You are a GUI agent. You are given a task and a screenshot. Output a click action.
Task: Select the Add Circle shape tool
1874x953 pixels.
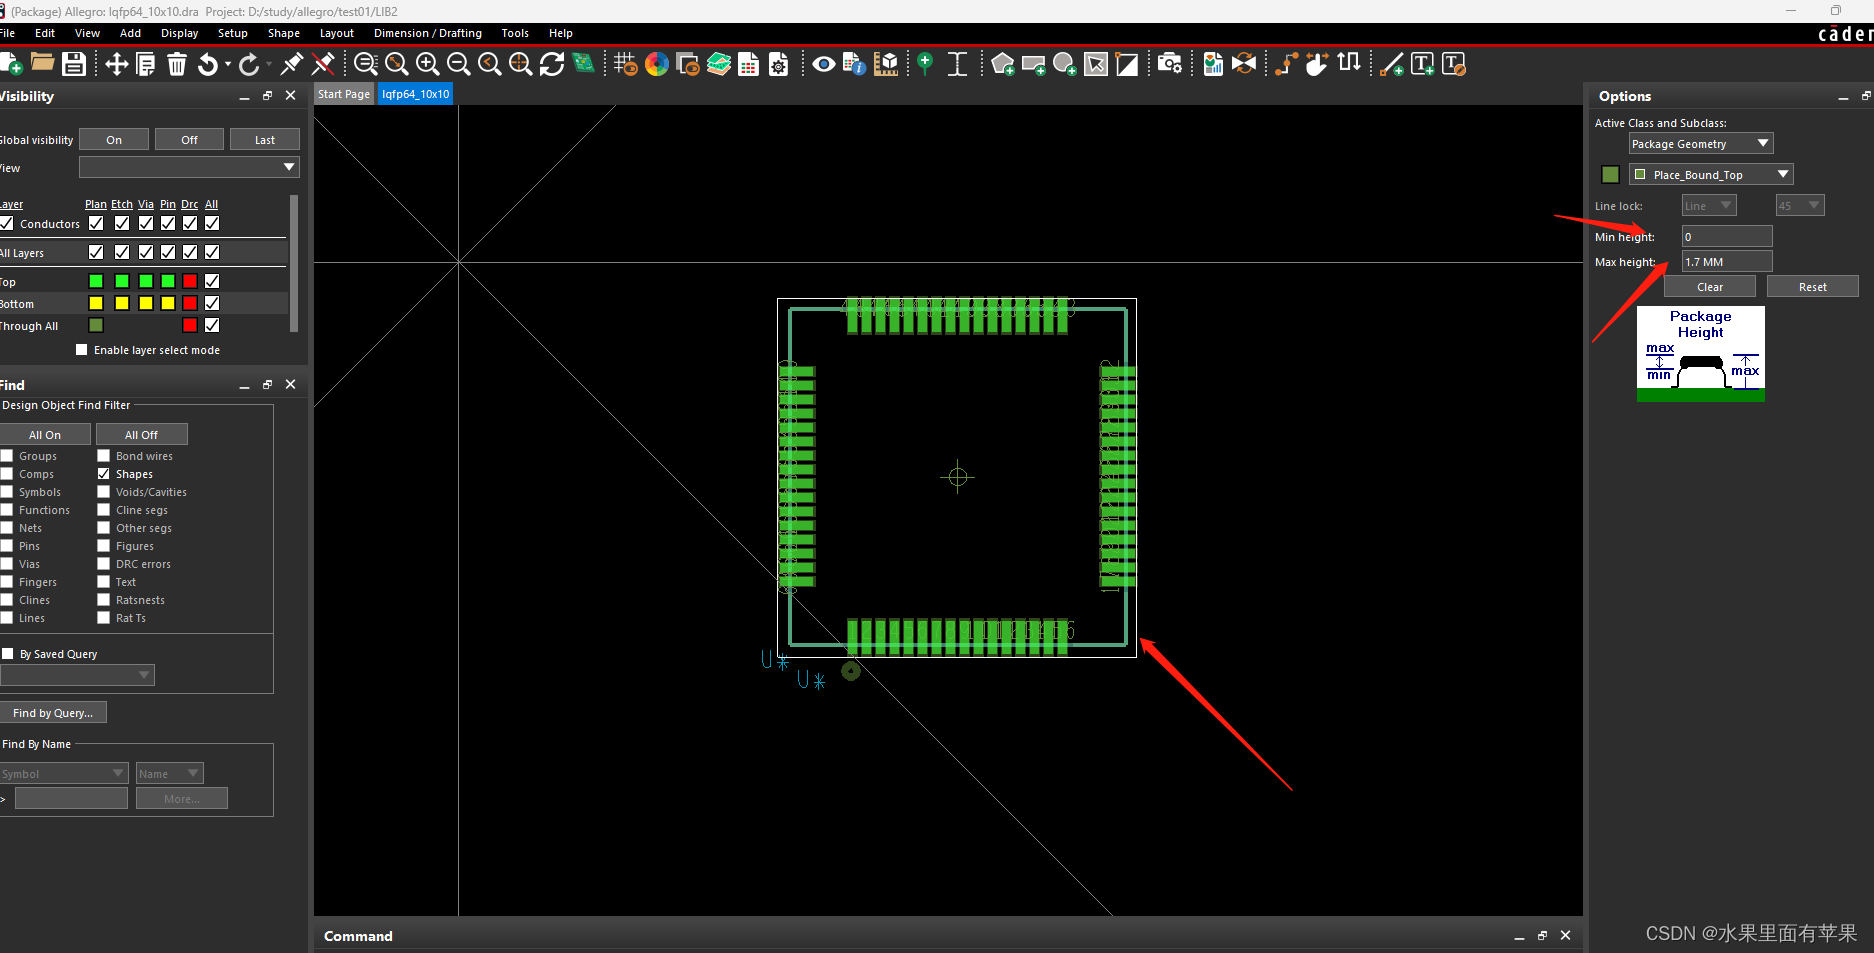(1064, 65)
